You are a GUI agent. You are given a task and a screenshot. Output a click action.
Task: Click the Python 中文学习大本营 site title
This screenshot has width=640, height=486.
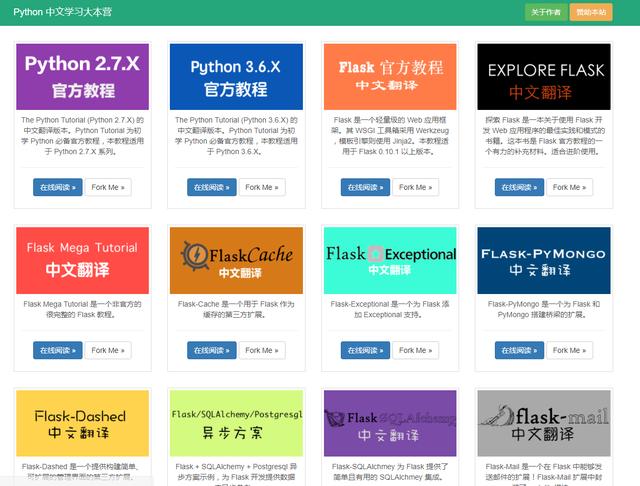[62, 12]
